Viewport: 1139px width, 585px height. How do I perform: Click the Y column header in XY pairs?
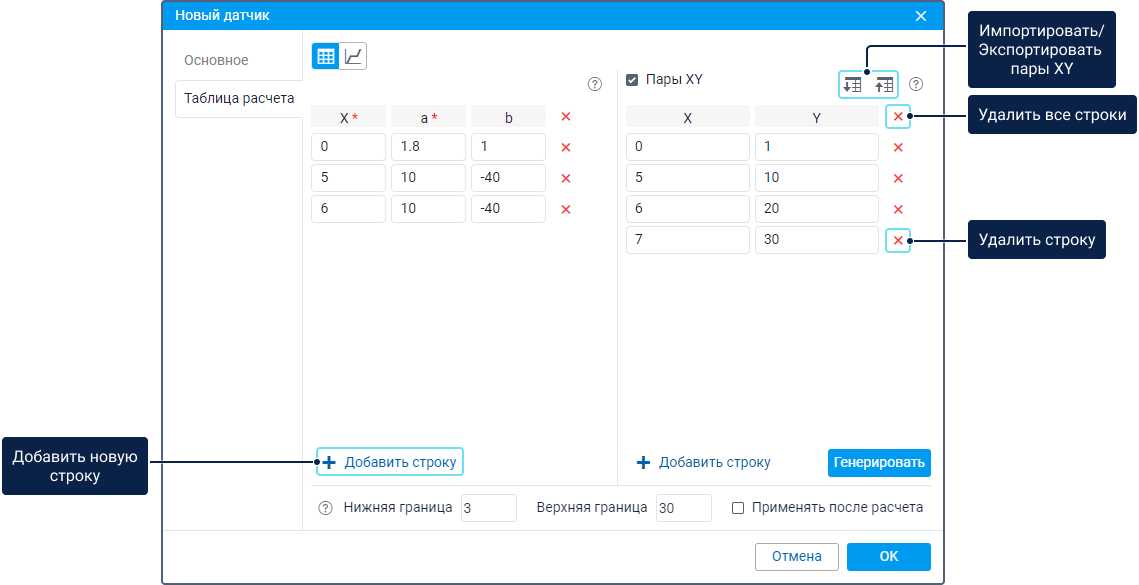[817, 117]
